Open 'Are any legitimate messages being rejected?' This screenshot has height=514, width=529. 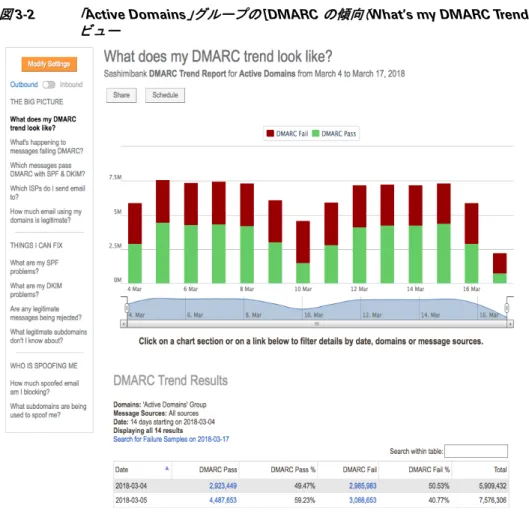click(46, 313)
